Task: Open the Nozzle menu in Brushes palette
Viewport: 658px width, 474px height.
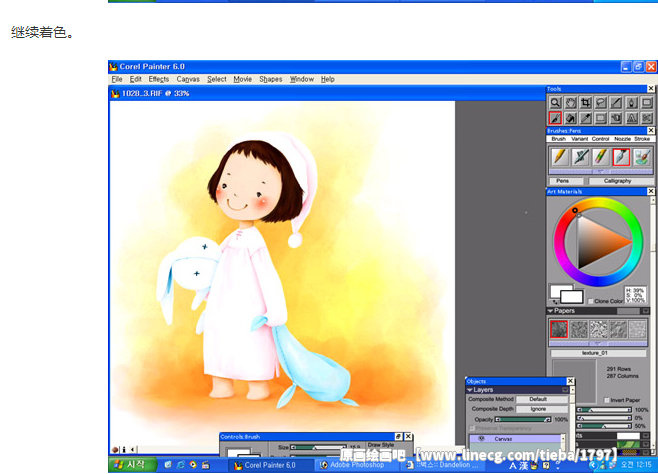Action: (x=622, y=139)
